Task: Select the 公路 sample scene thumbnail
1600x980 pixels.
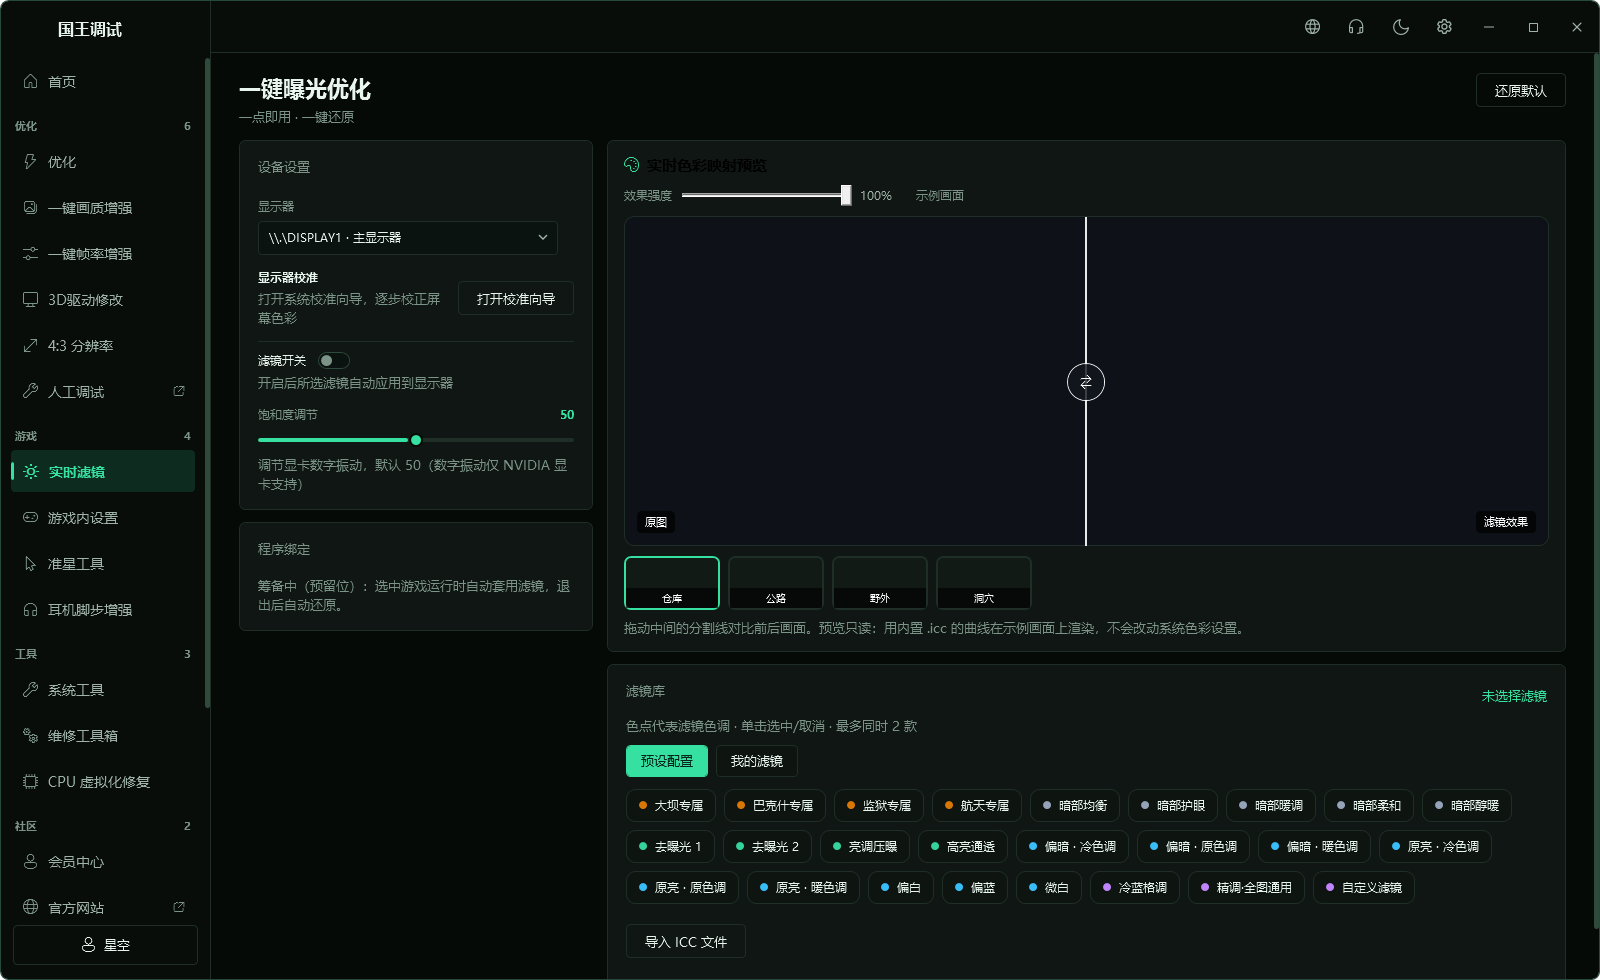Action: pyautogui.click(x=776, y=583)
